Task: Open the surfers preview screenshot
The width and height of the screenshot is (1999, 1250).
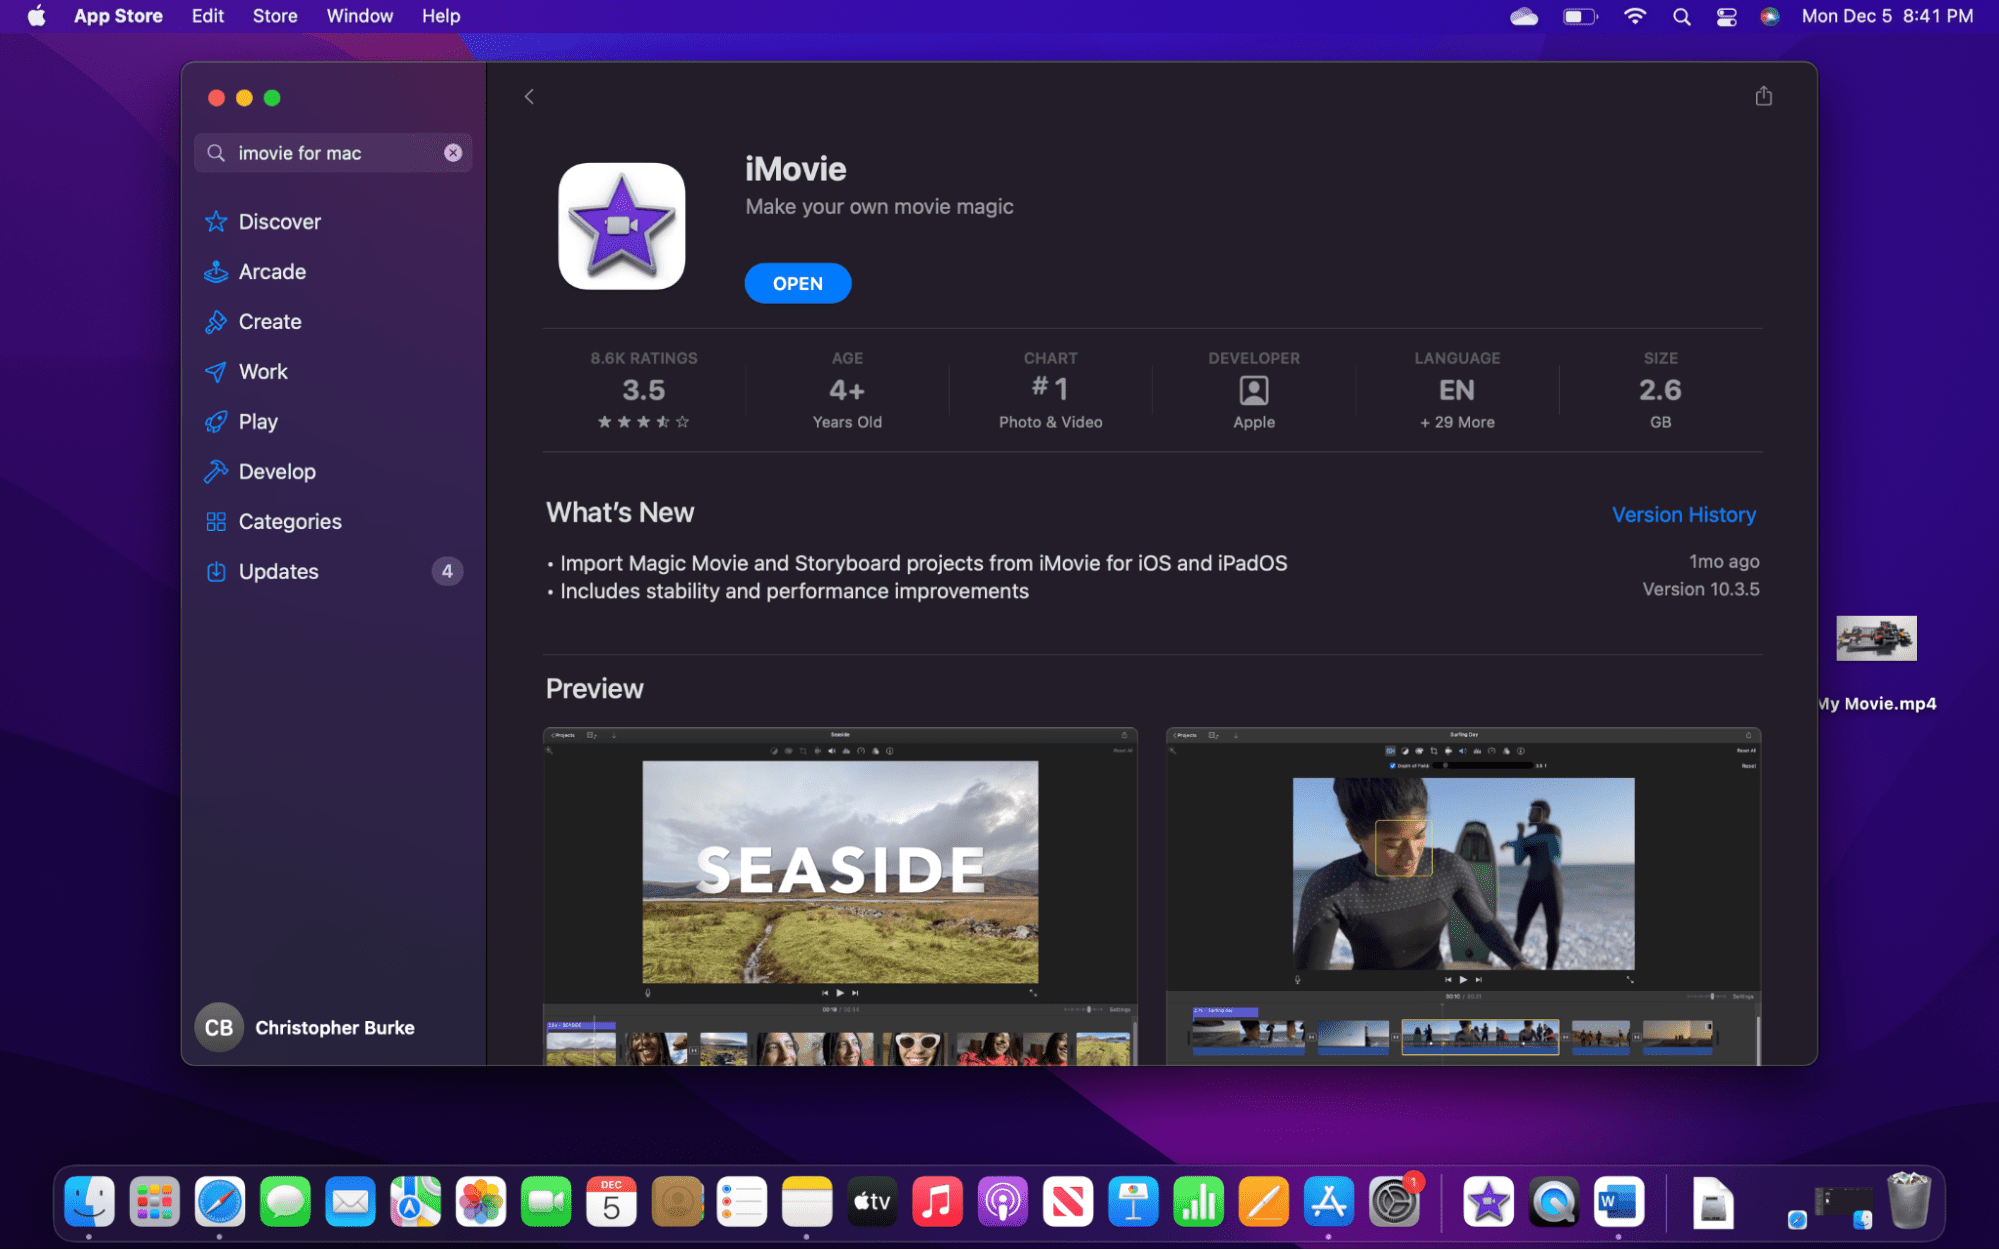Action: point(1463,896)
